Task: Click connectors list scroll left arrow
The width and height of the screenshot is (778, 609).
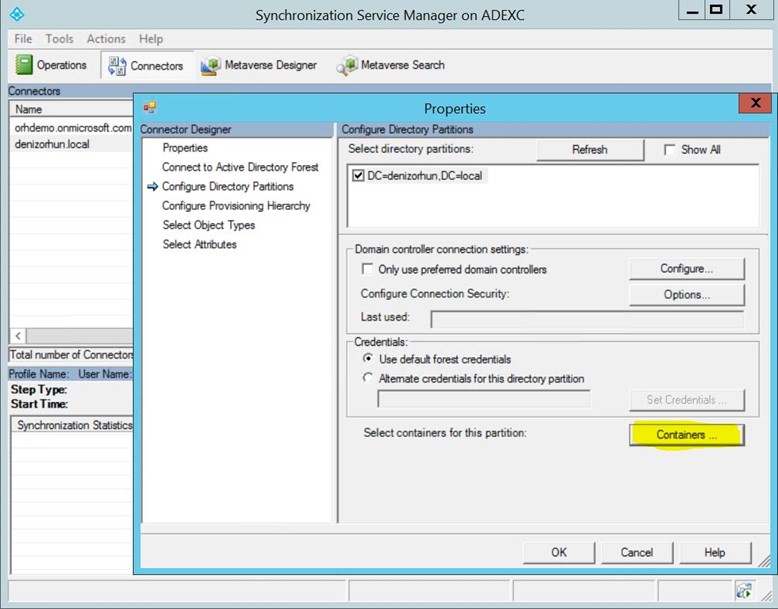Action: coord(18,336)
